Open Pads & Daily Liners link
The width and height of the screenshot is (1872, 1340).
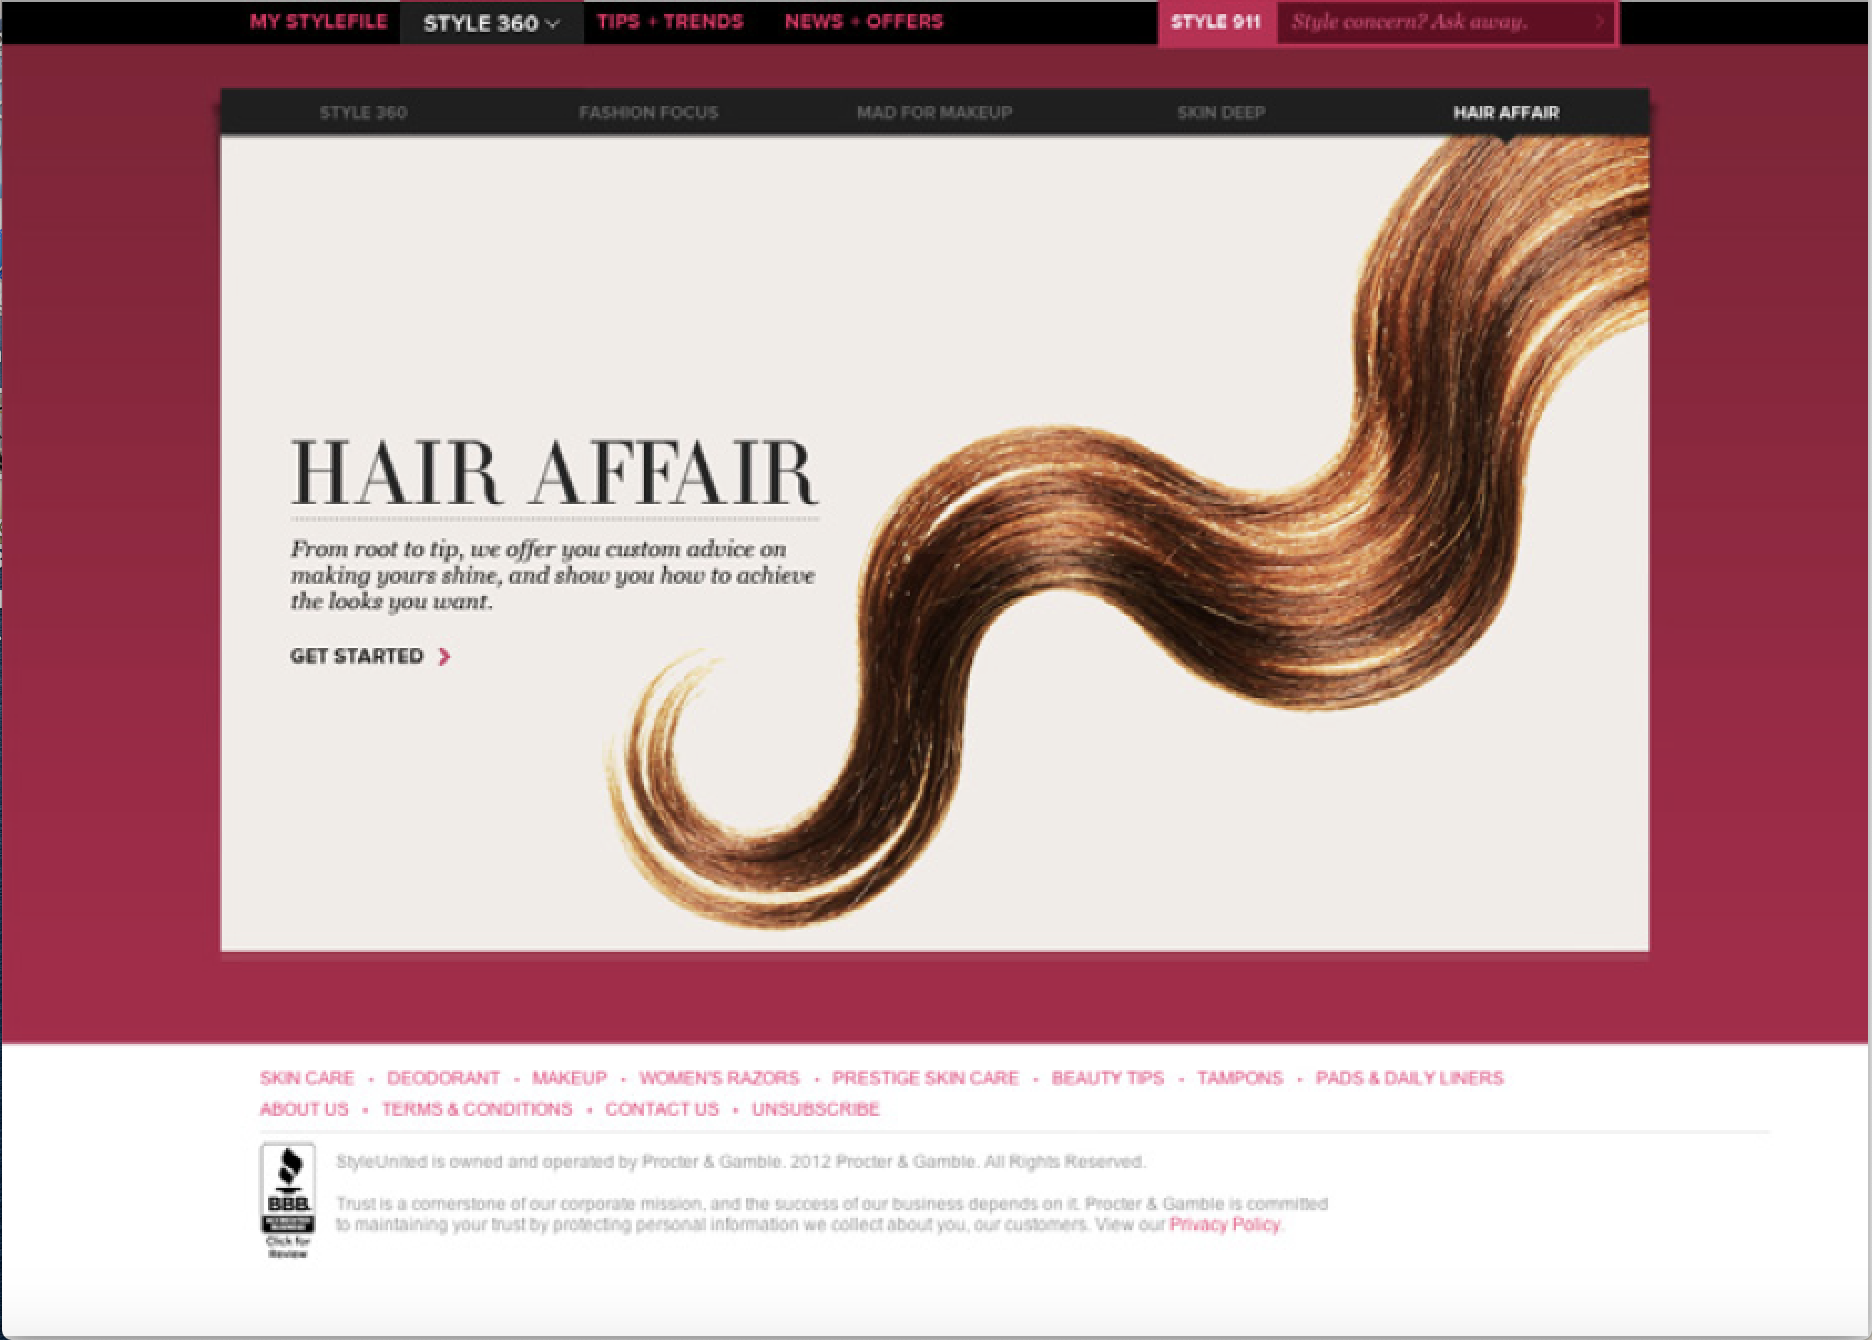point(1409,1078)
